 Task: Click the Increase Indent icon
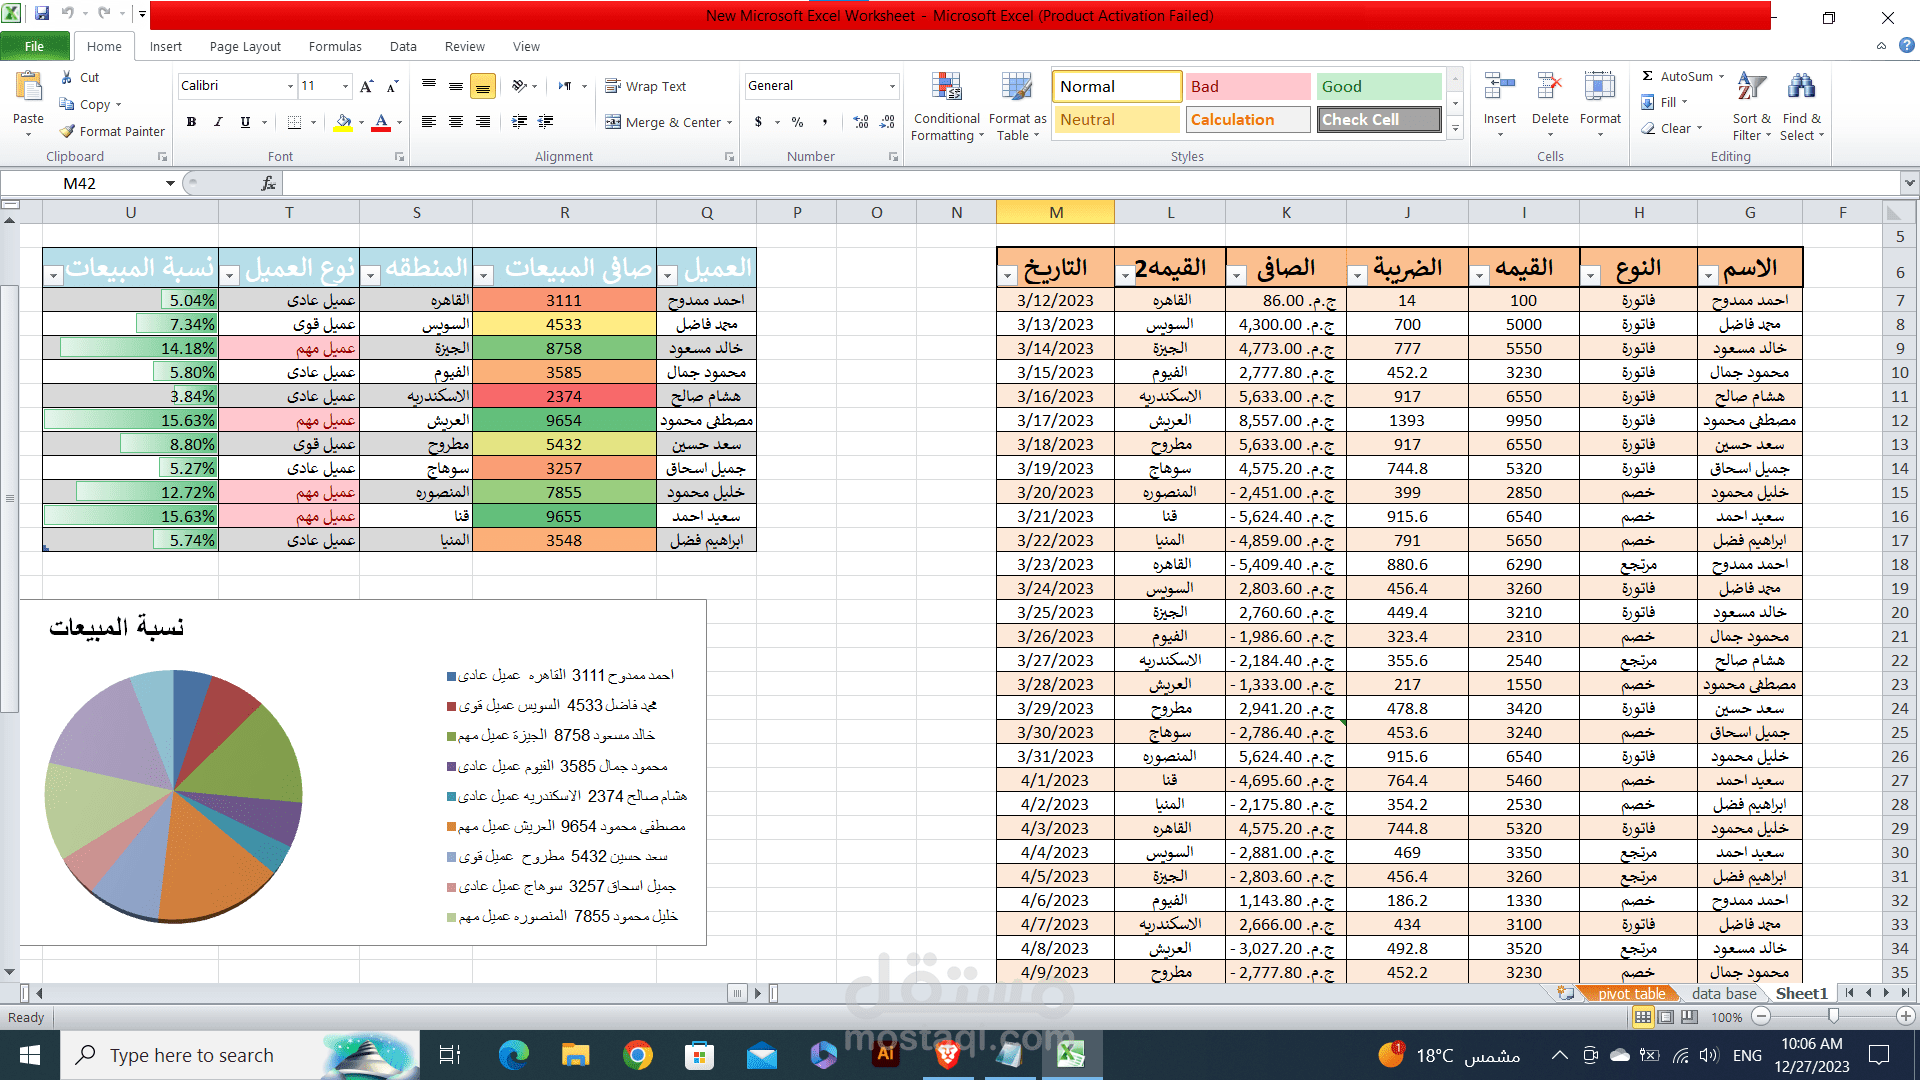(x=546, y=122)
